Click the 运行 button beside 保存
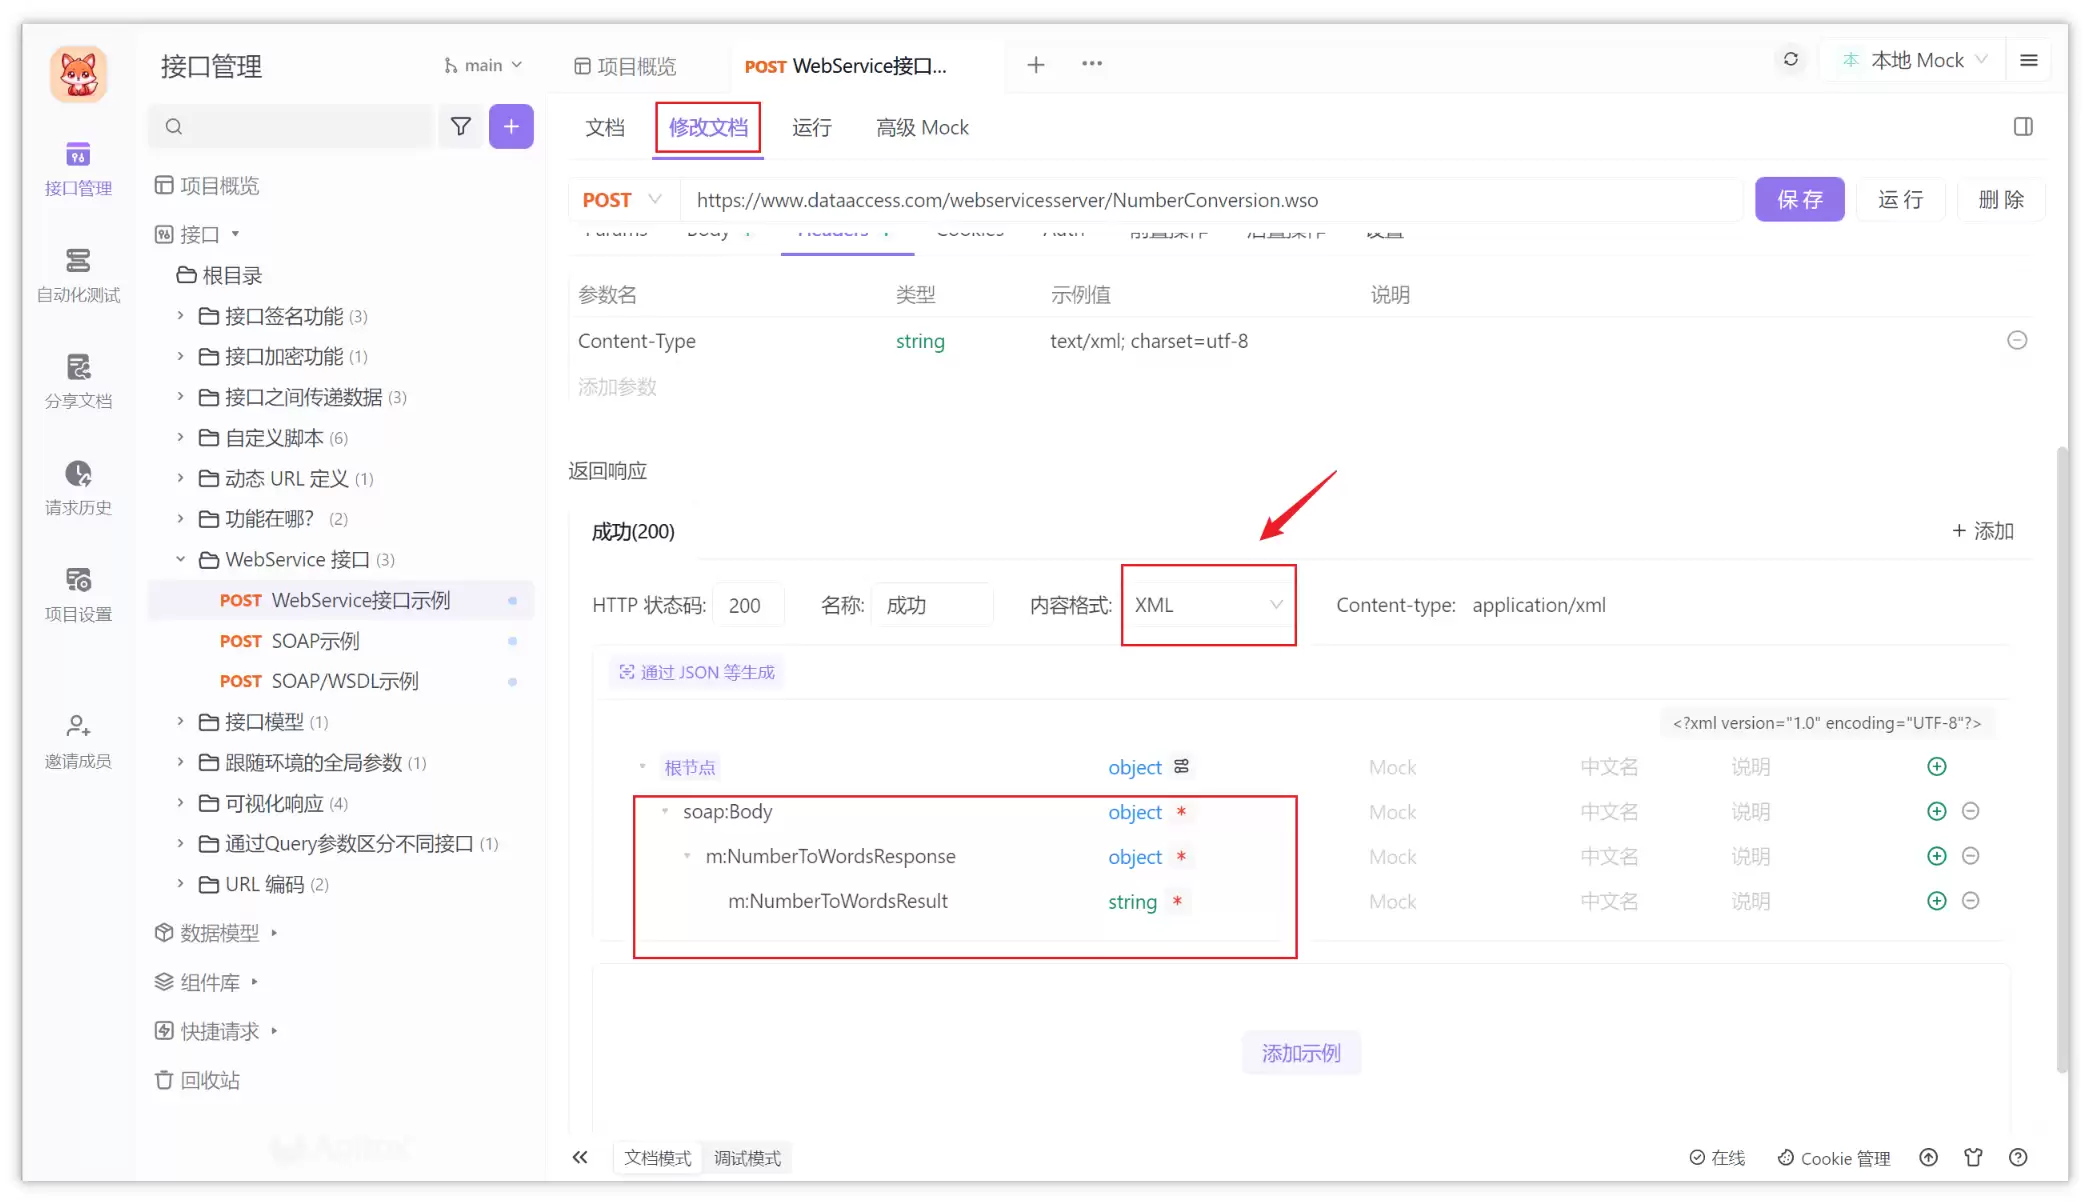This screenshot has width=2096, height=1202. [1901, 200]
